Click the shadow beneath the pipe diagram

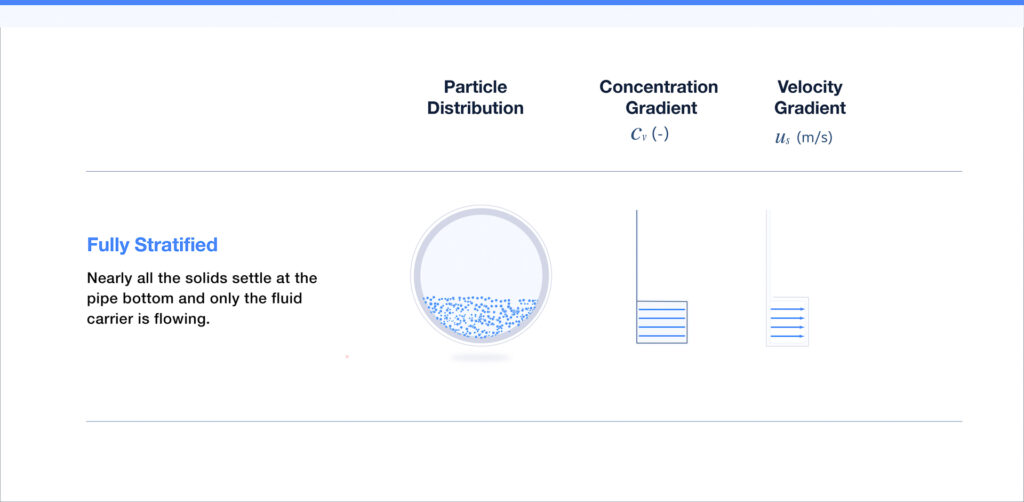(x=480, y=357)
